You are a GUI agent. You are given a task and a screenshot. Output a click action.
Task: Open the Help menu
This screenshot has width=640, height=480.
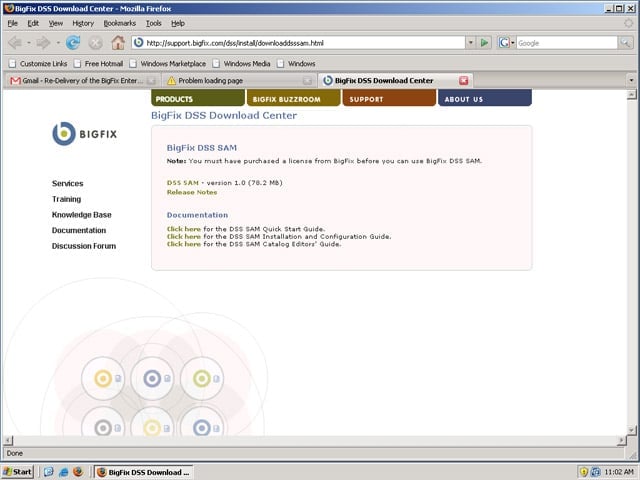(178, 23)
